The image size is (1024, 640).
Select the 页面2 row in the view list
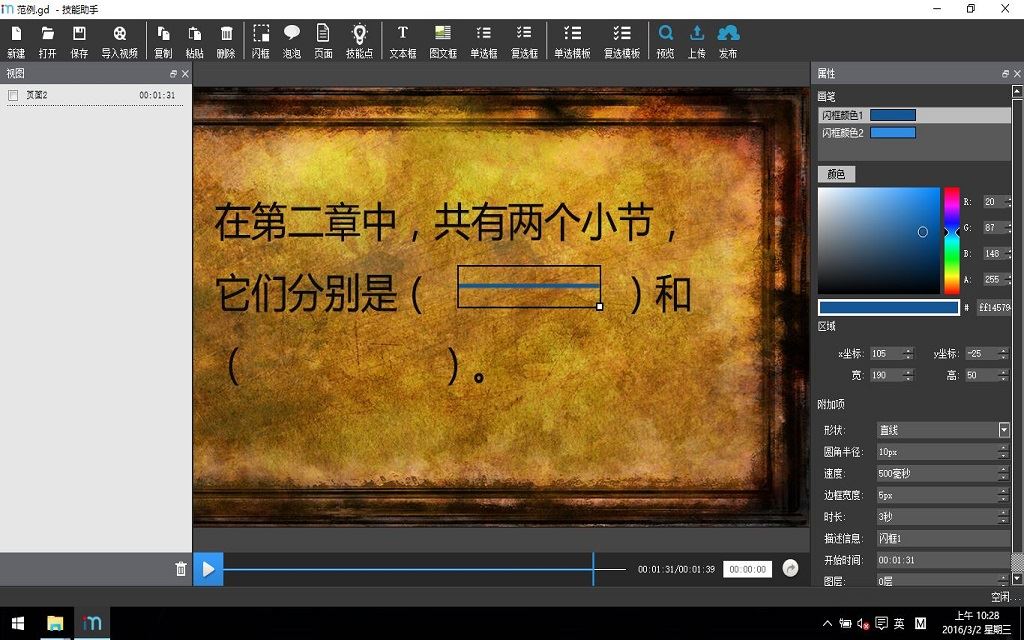pyautogui.click(x=95, y=95)
